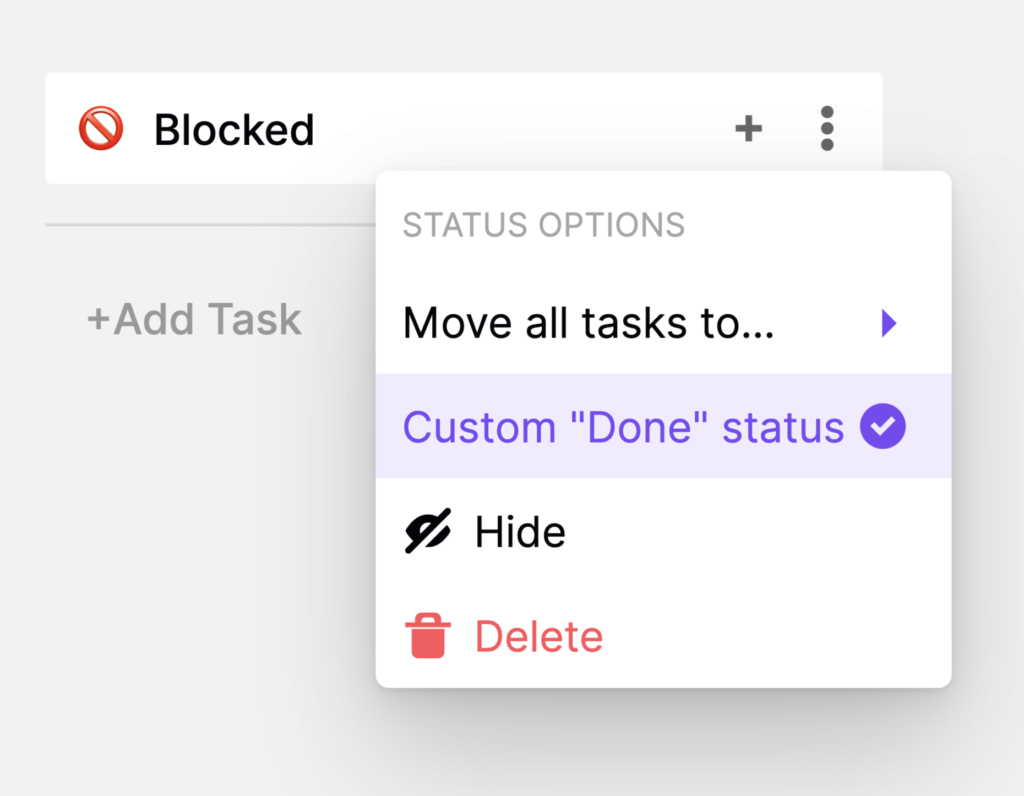This screenshot has width=1024, height=796.
Task: Click the crossed-out eye Hide icon
Action: [x=428, y=531]
